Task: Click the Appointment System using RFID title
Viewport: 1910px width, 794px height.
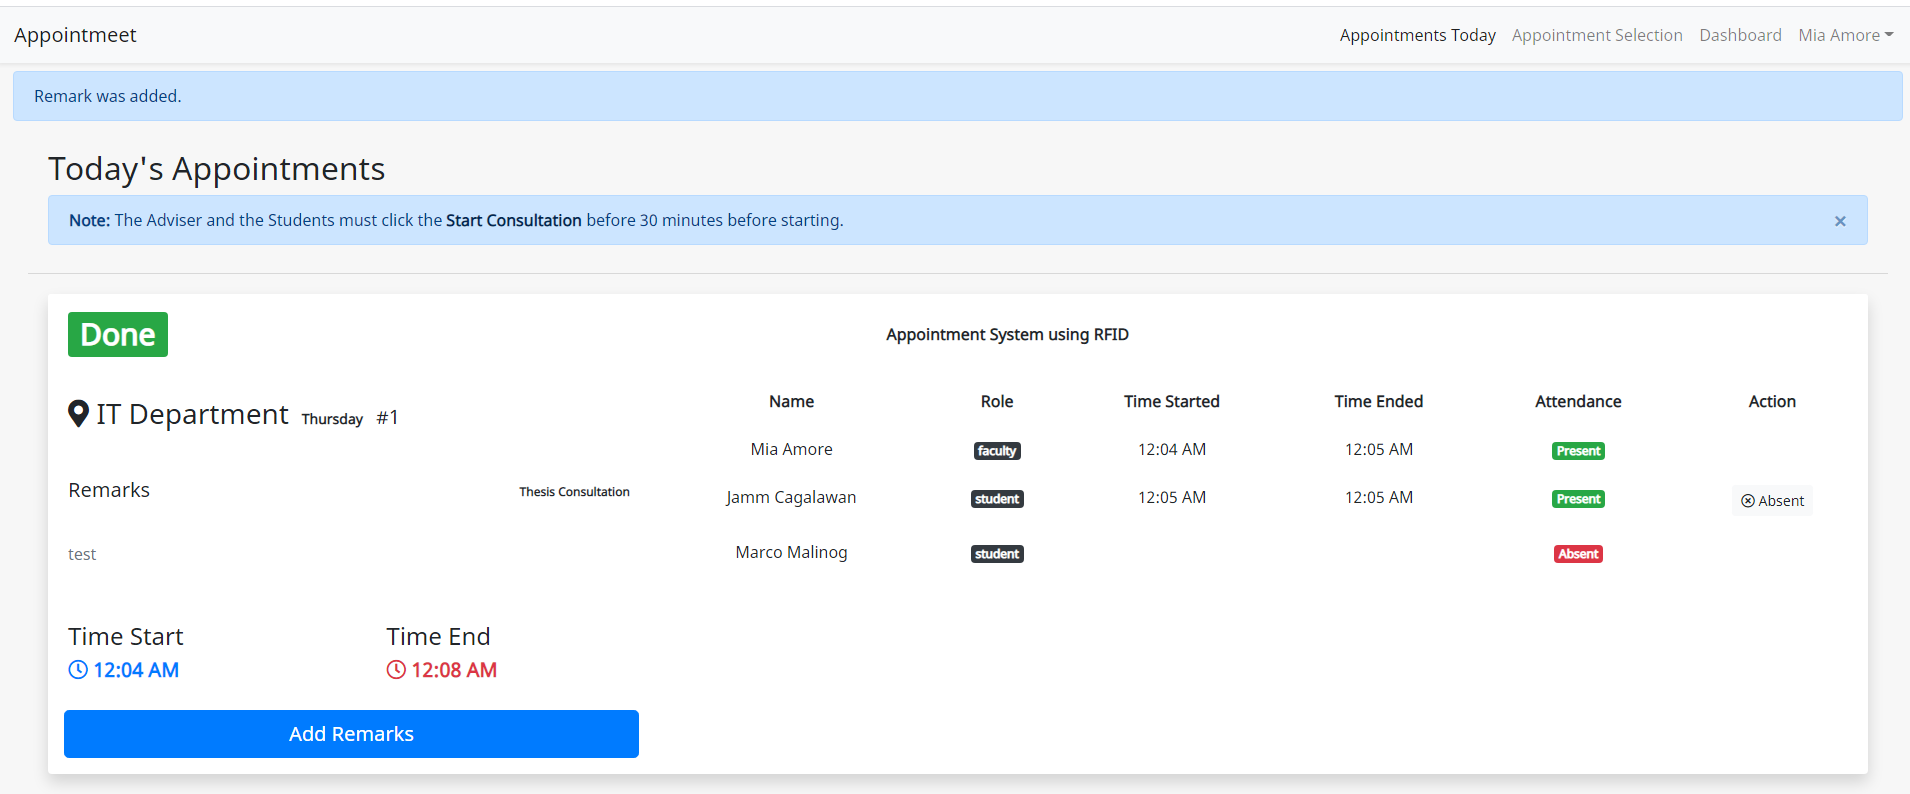Action: point(1007,334)
